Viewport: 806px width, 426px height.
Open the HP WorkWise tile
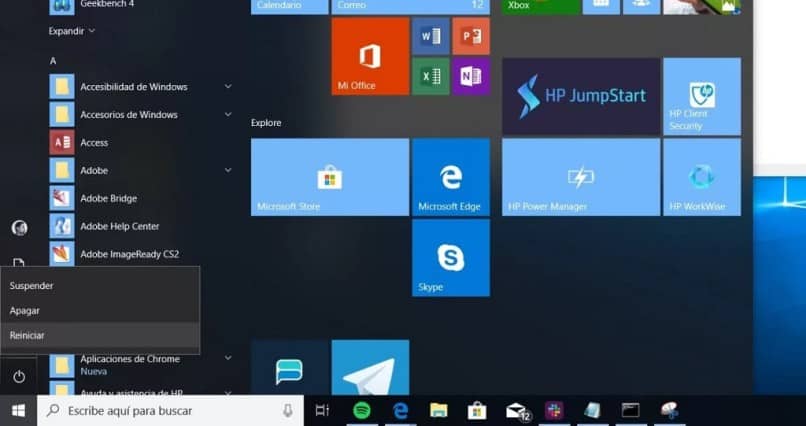702,177
